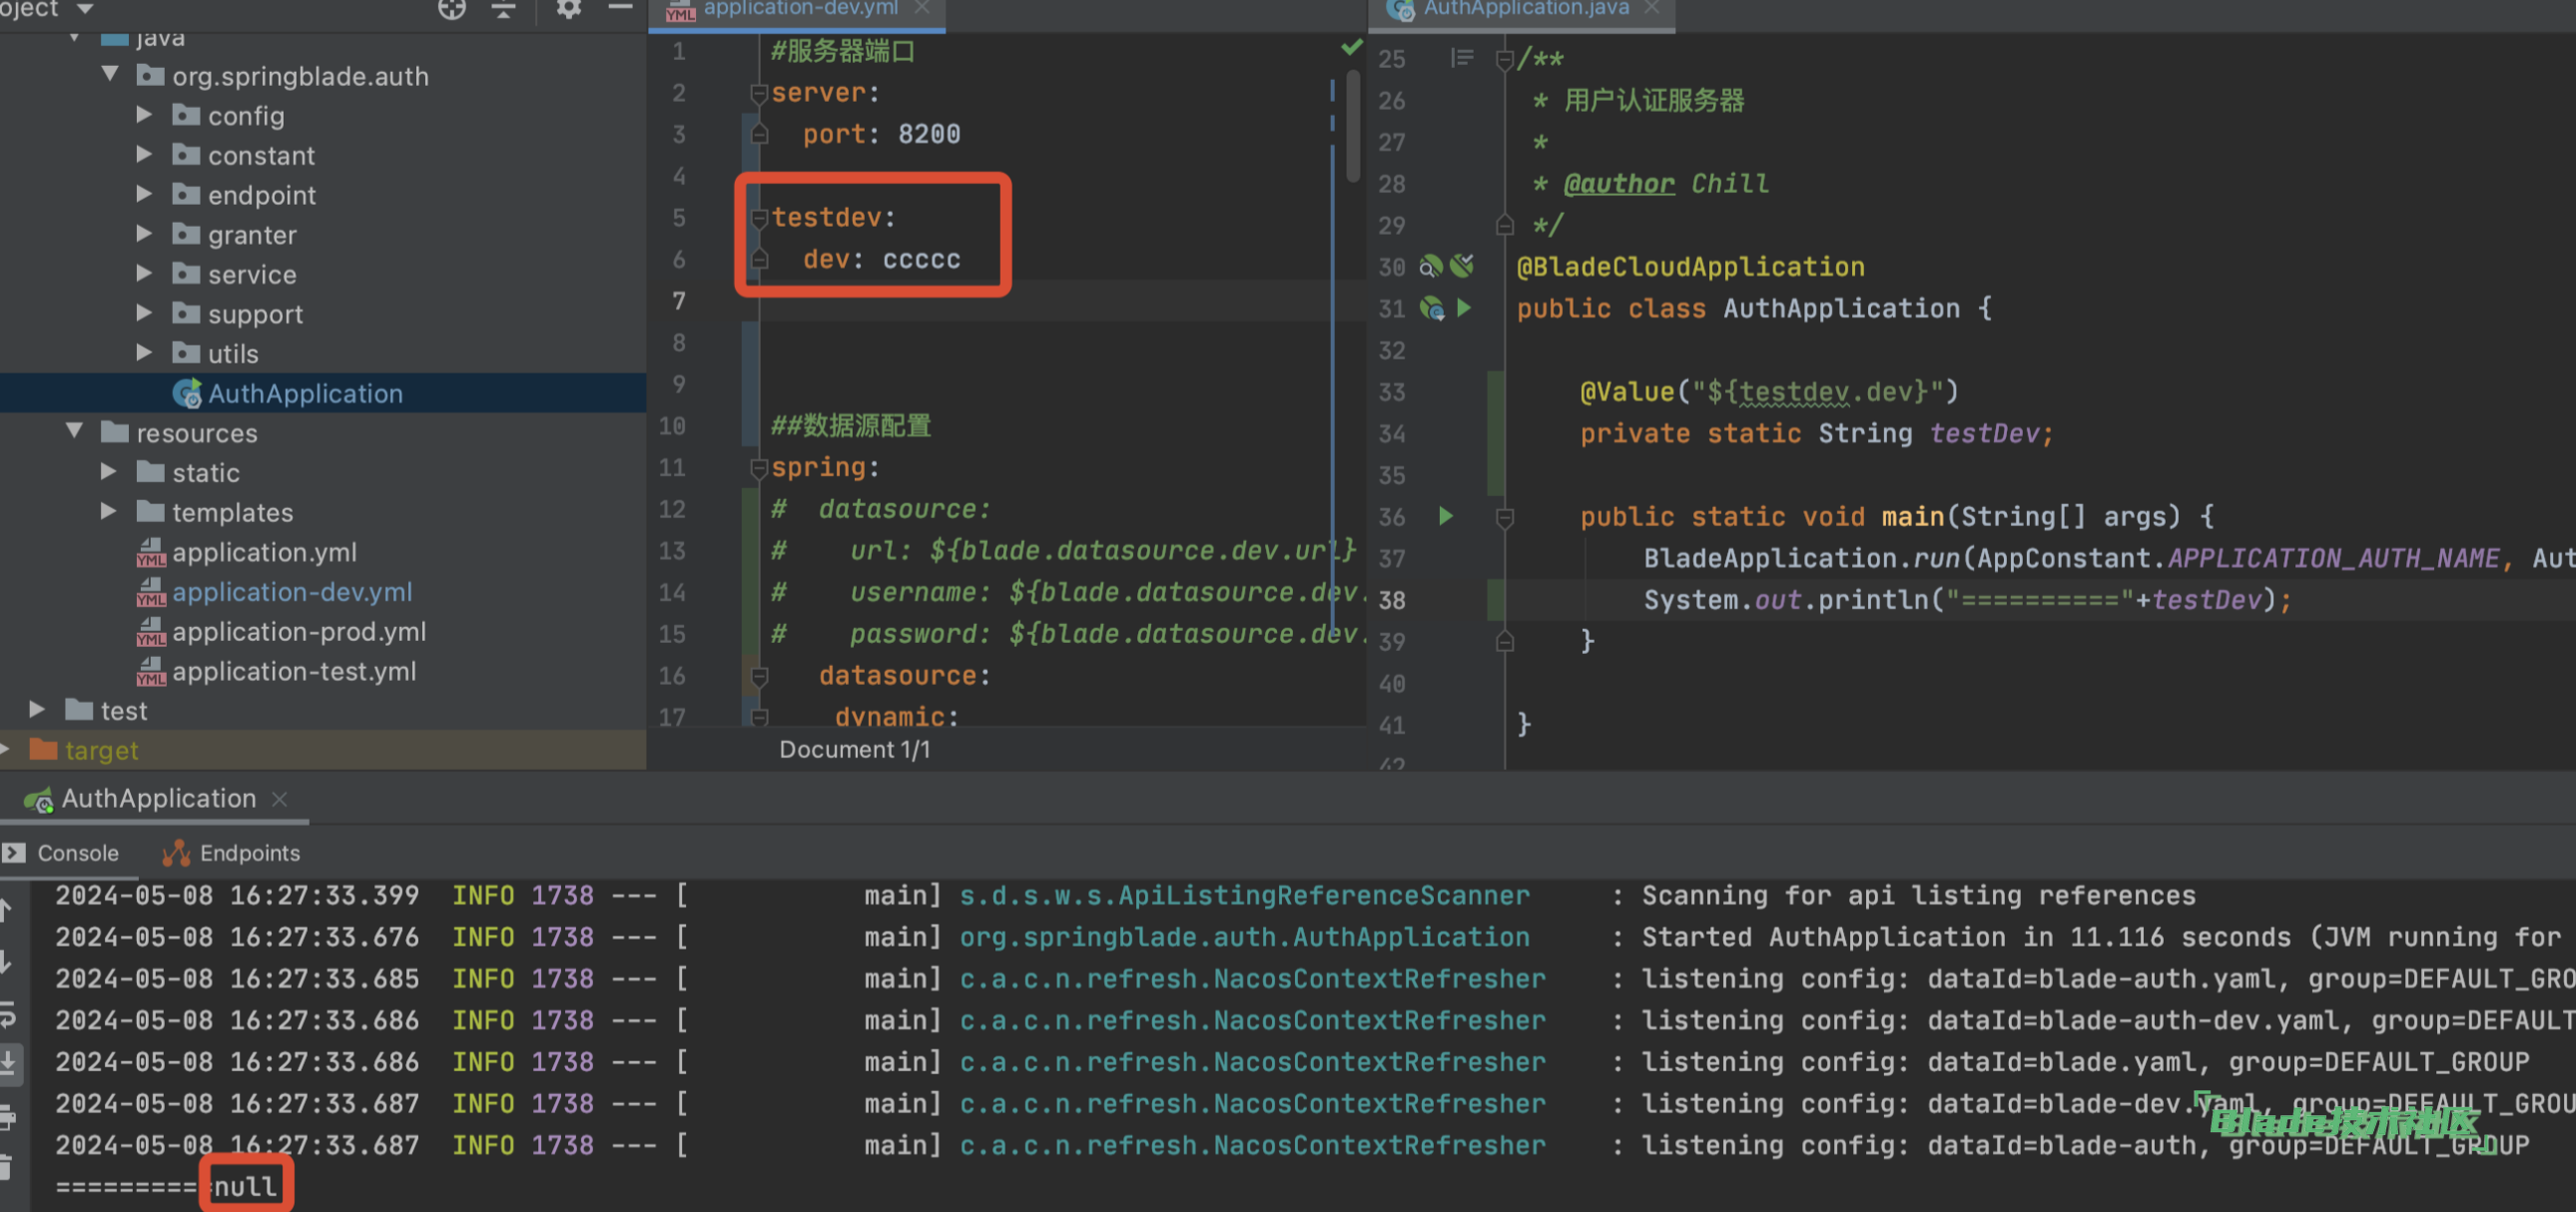Fold the datasource block at line 16
Viewport: 2576px width, 1212px height.
[759, 676]
